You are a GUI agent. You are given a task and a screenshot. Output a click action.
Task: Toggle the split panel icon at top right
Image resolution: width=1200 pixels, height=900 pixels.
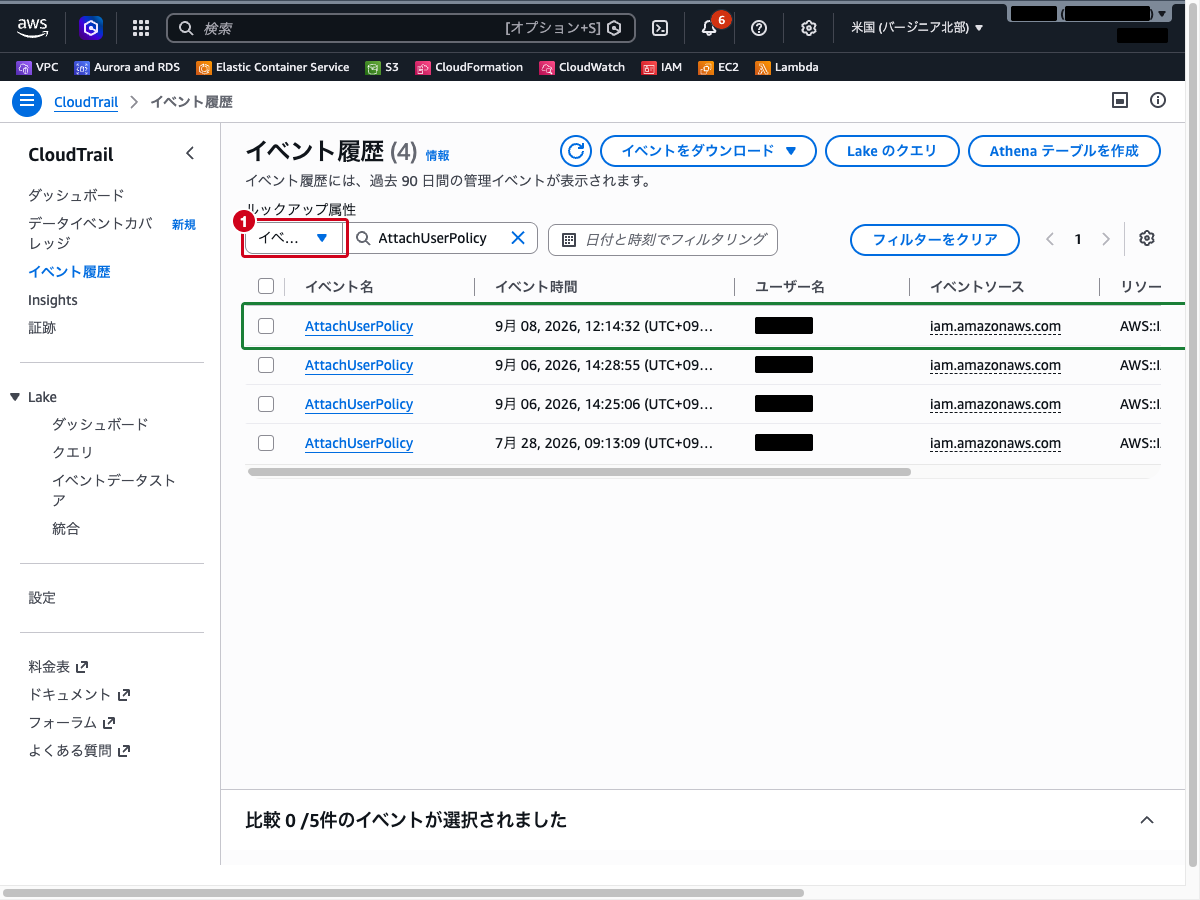click(1120, 100)
